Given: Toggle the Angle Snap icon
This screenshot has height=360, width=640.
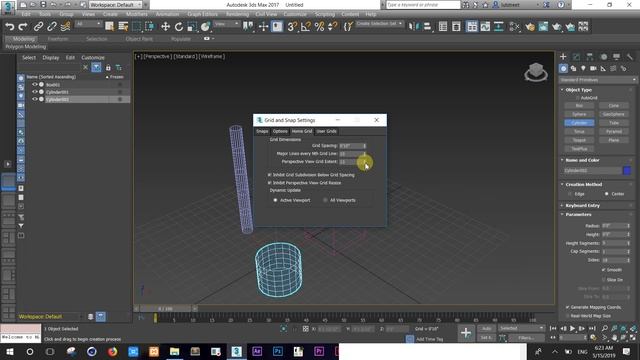Looking at the screenshot, I should (x=306, y=27).
